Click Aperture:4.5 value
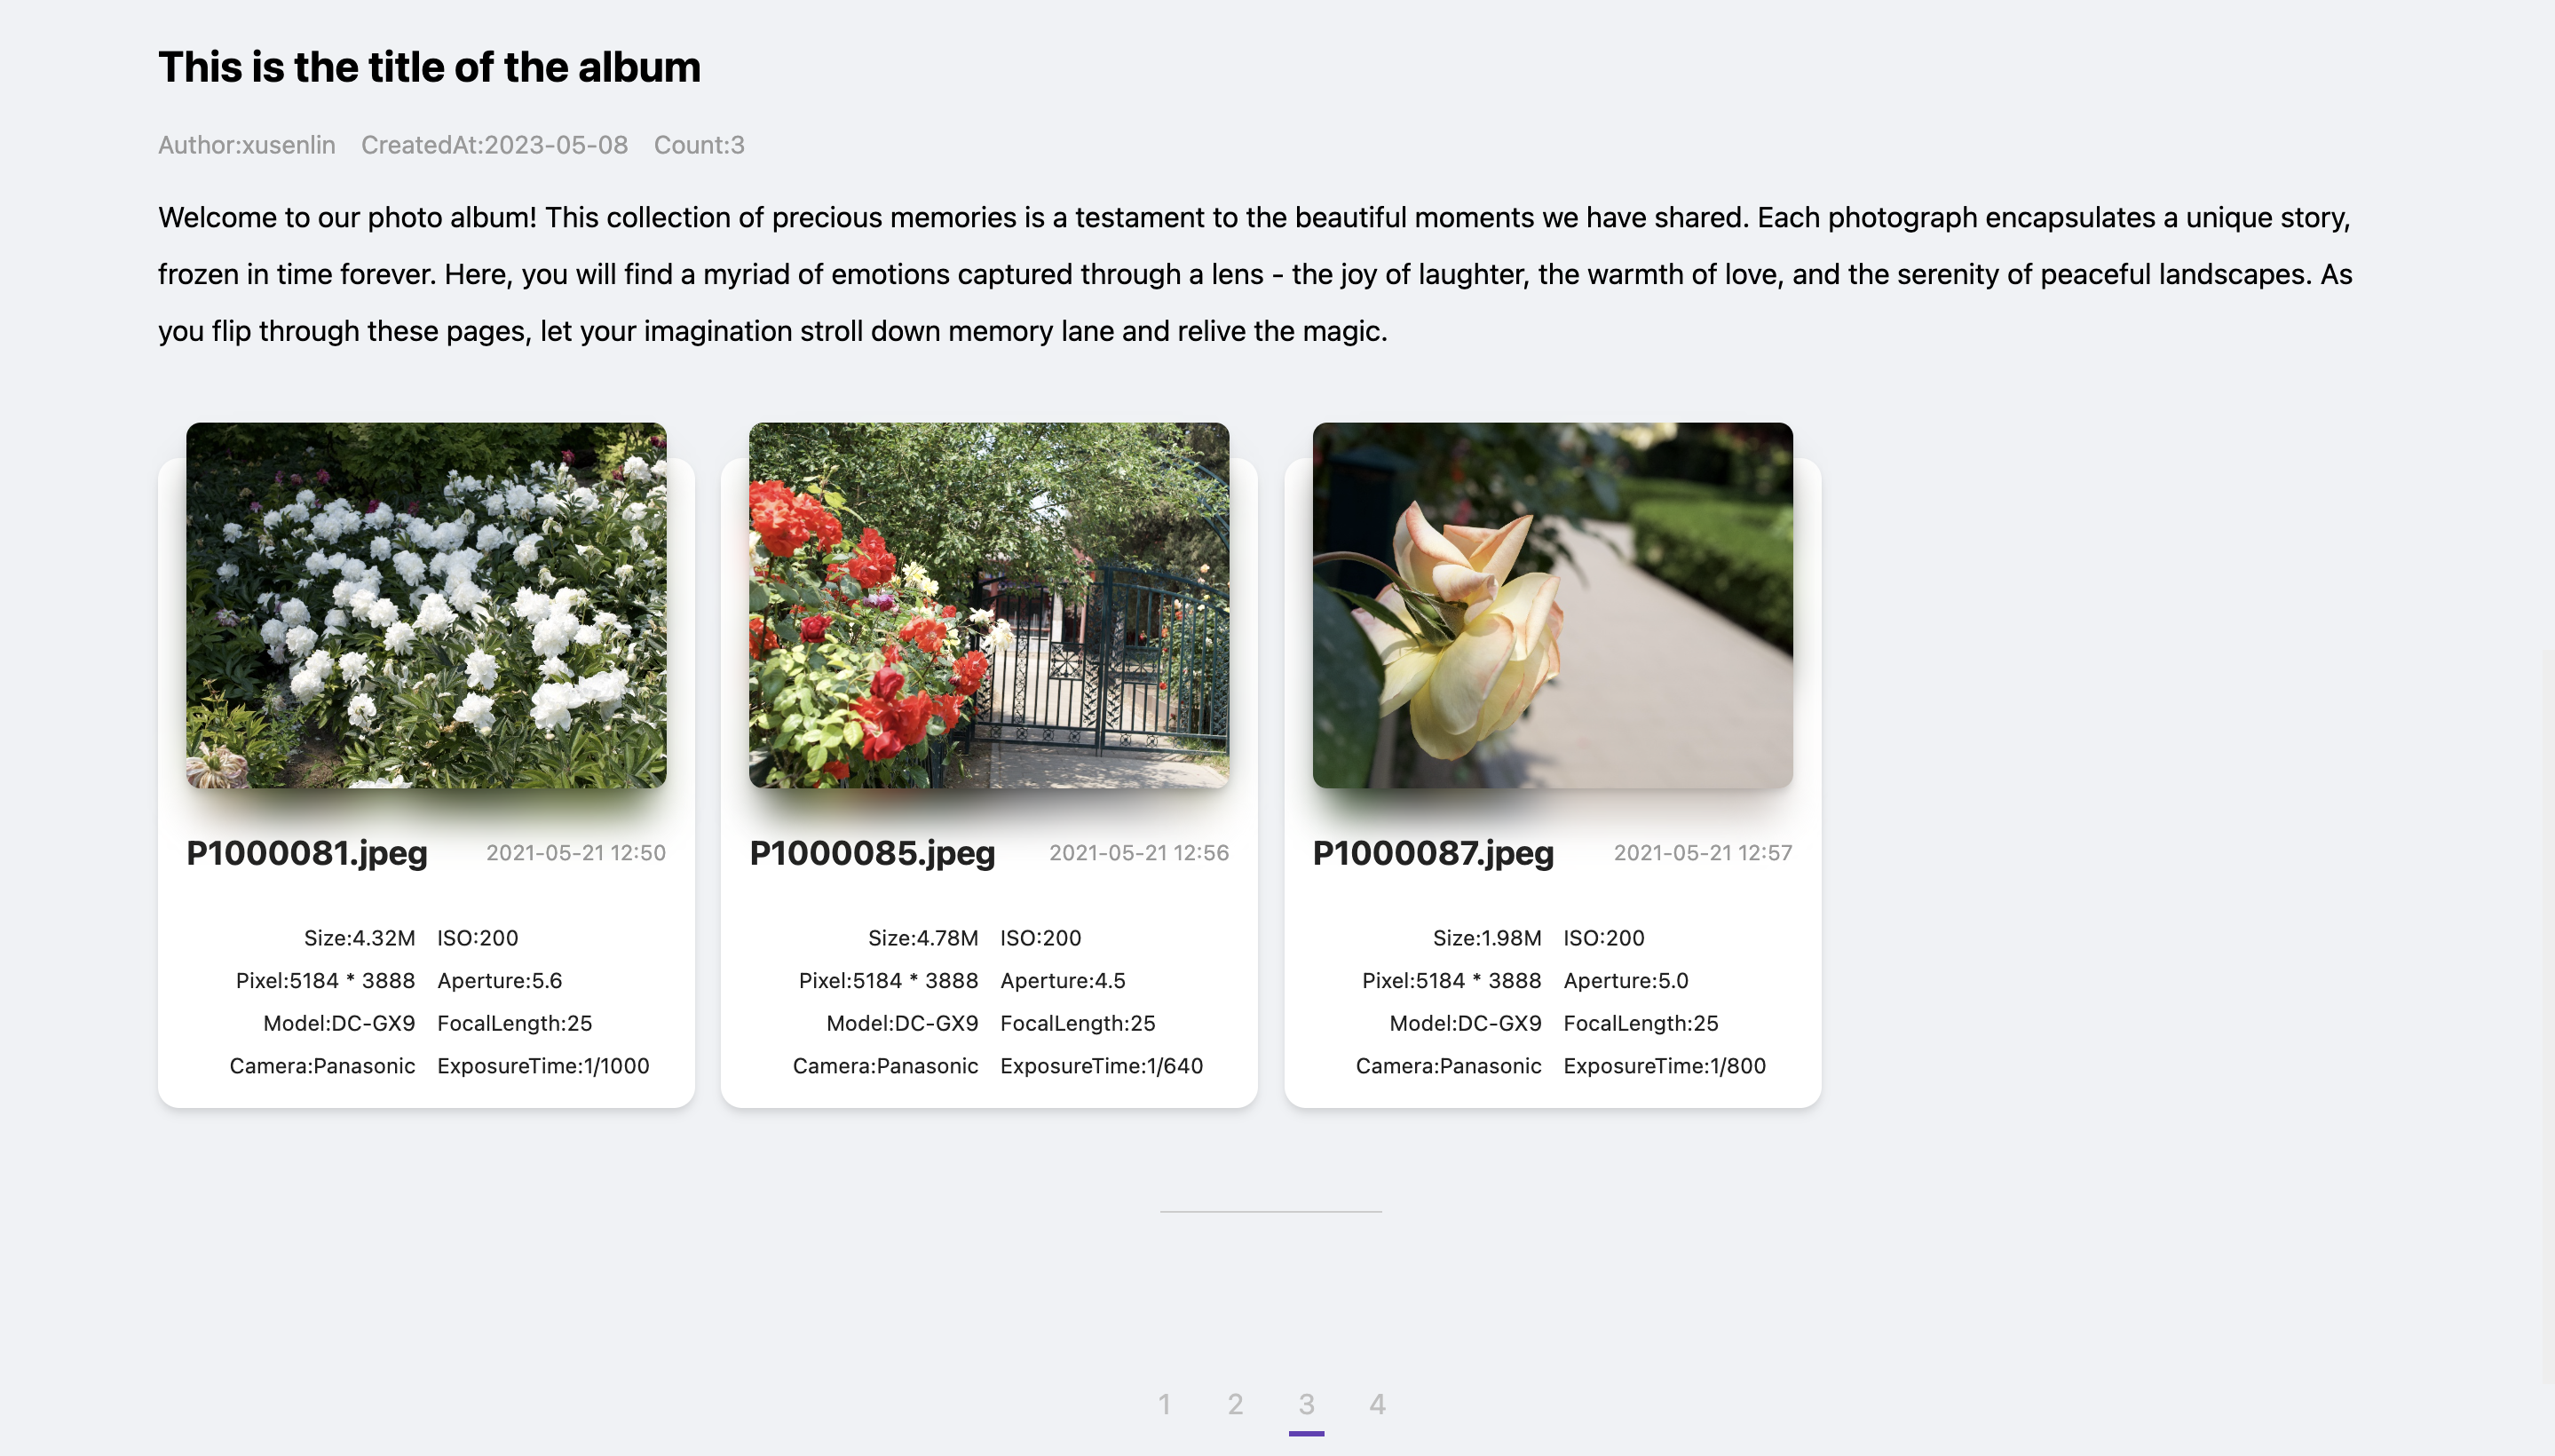 [x=1063, y=981]
